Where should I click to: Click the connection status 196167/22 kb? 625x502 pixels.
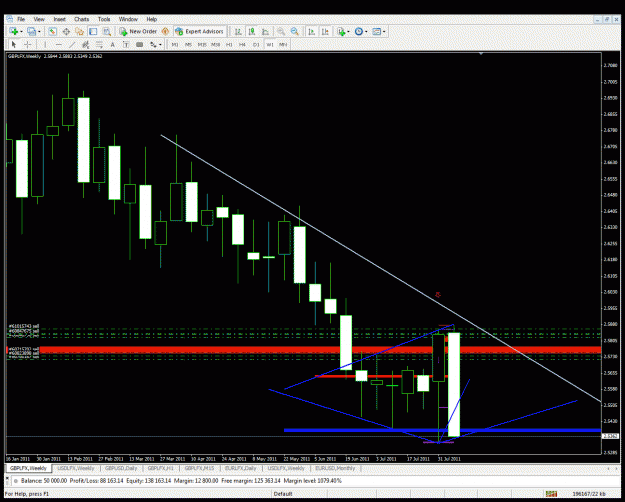[589, 494]
